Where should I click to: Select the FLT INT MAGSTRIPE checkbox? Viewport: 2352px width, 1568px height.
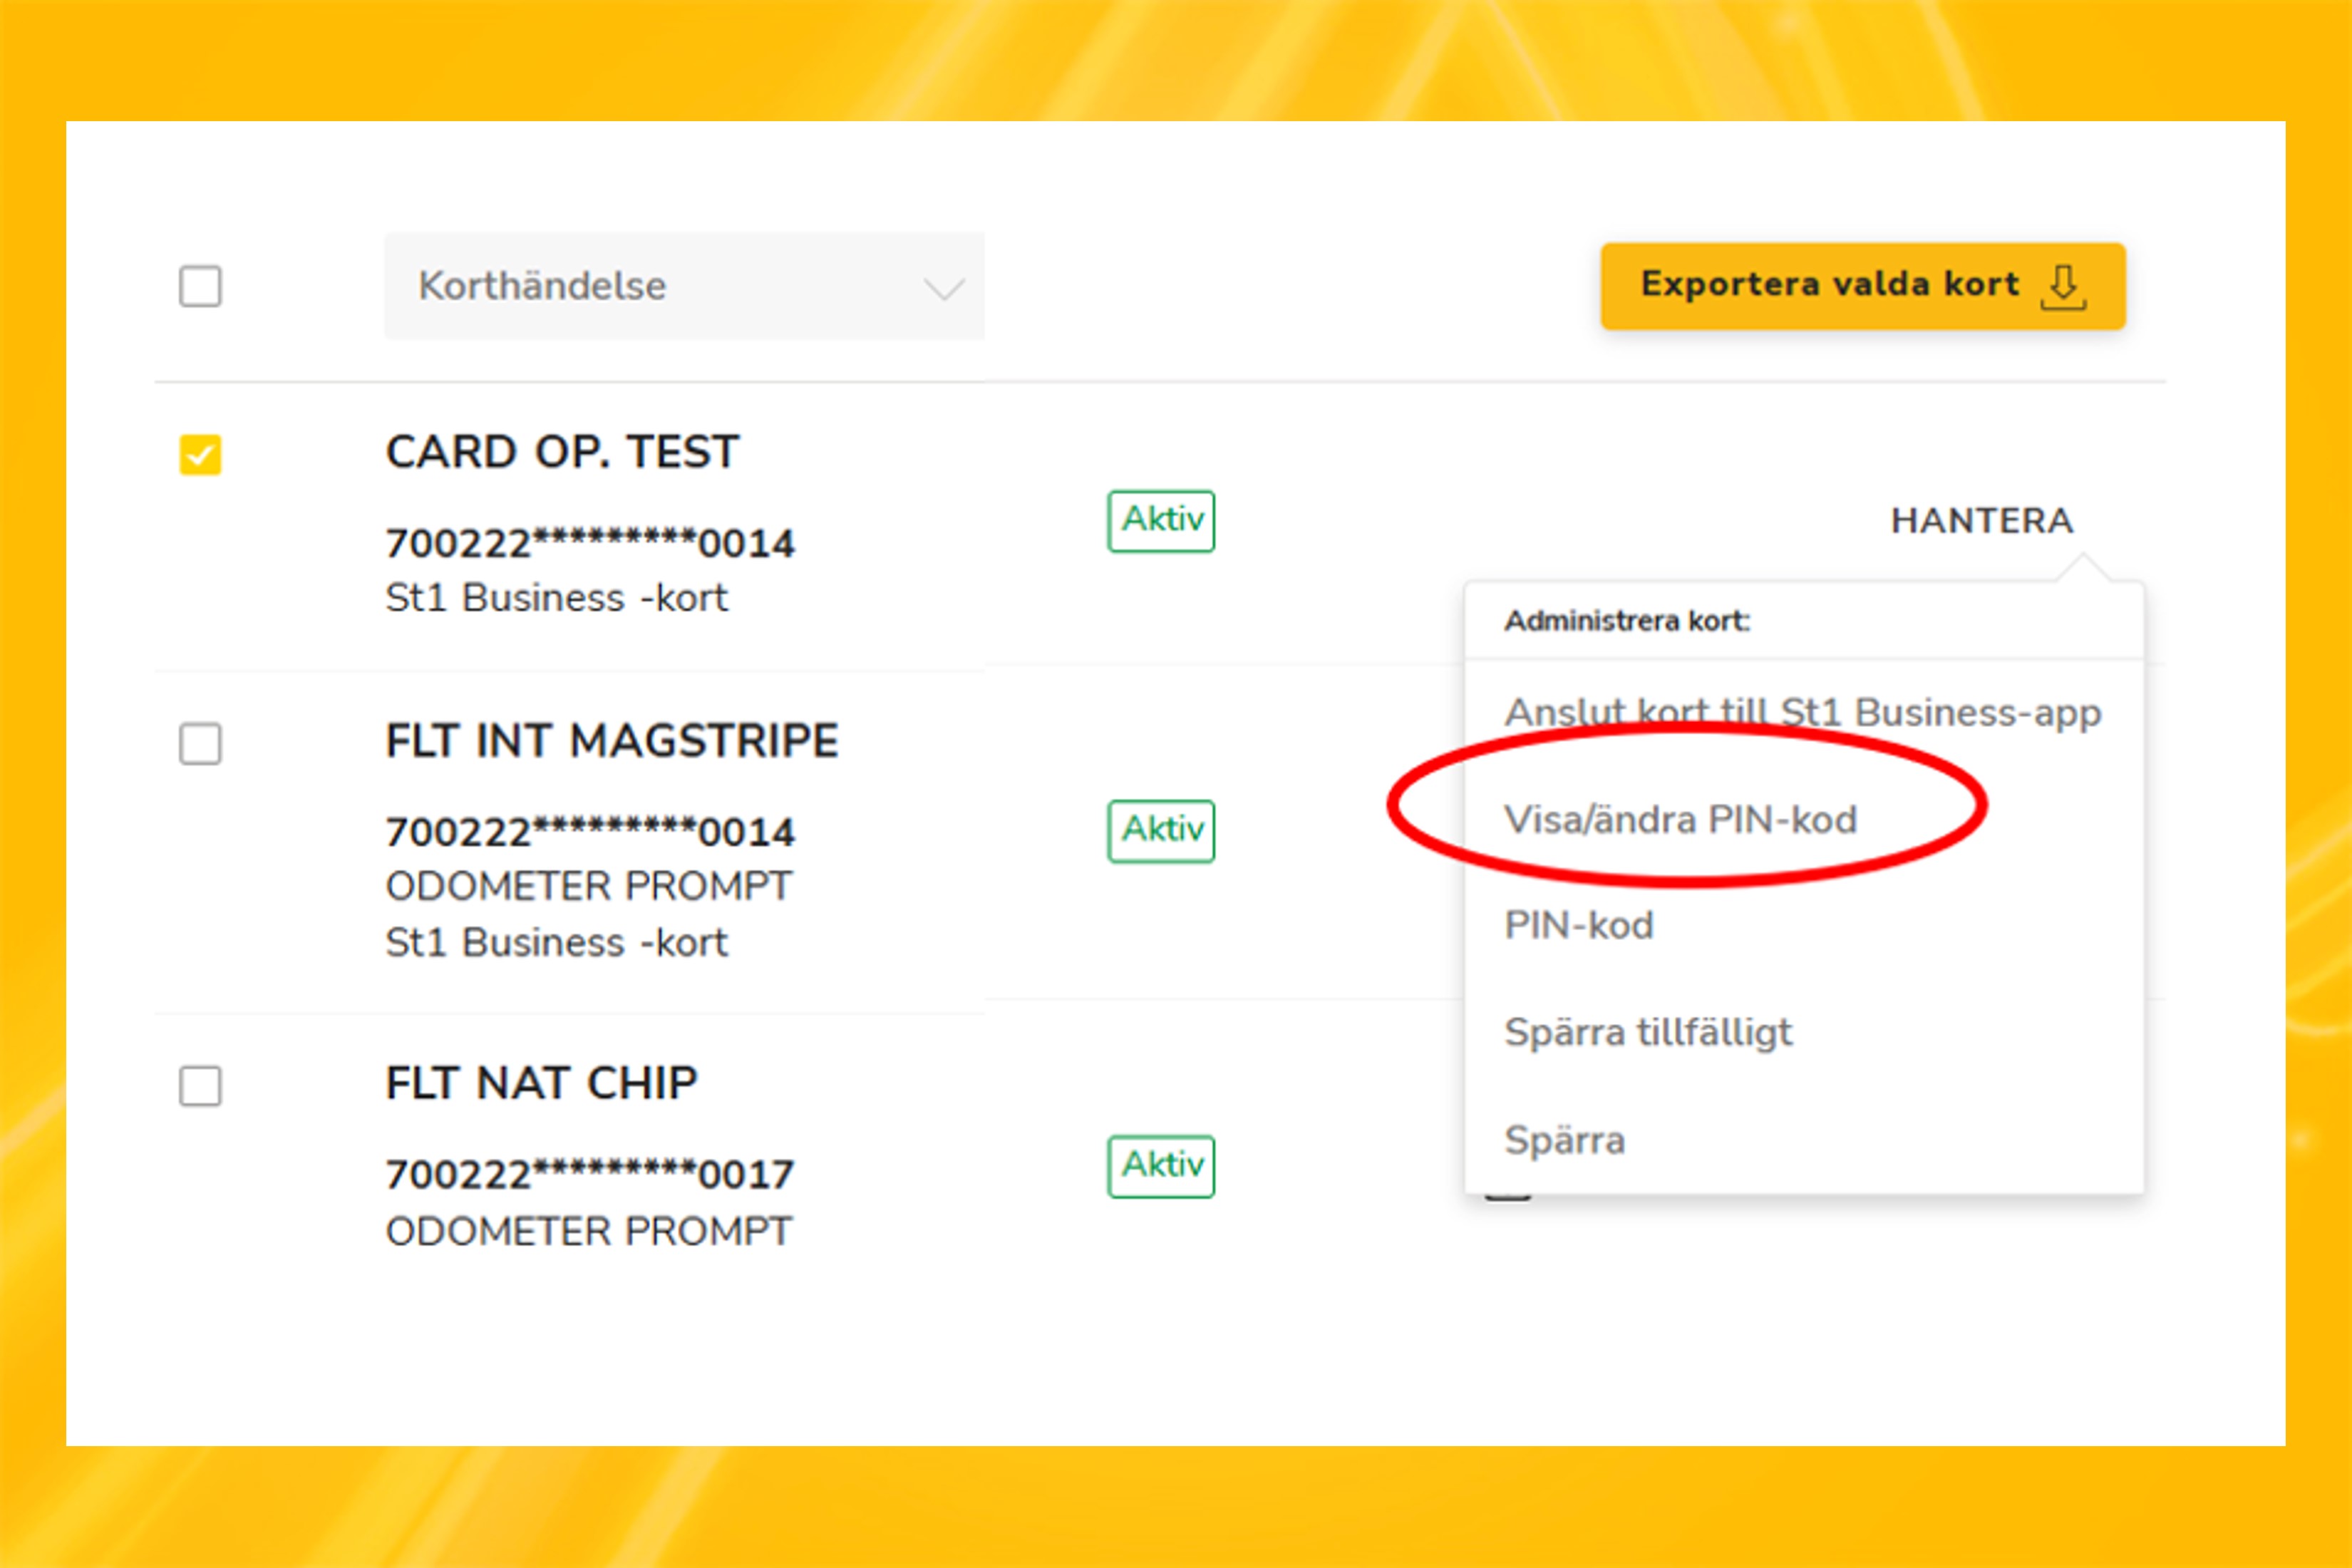[x=200, y=744]
